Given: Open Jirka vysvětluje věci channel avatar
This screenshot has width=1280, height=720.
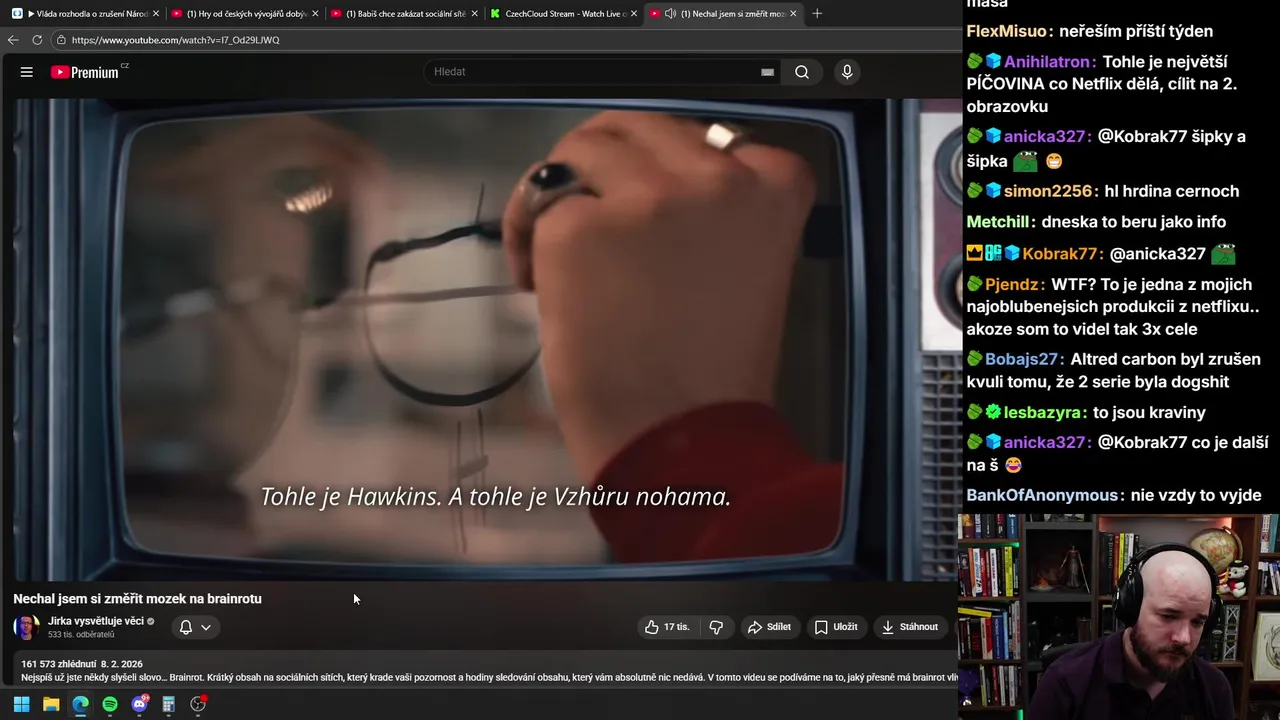Looking at the screenshot, I should coord(26,627).
